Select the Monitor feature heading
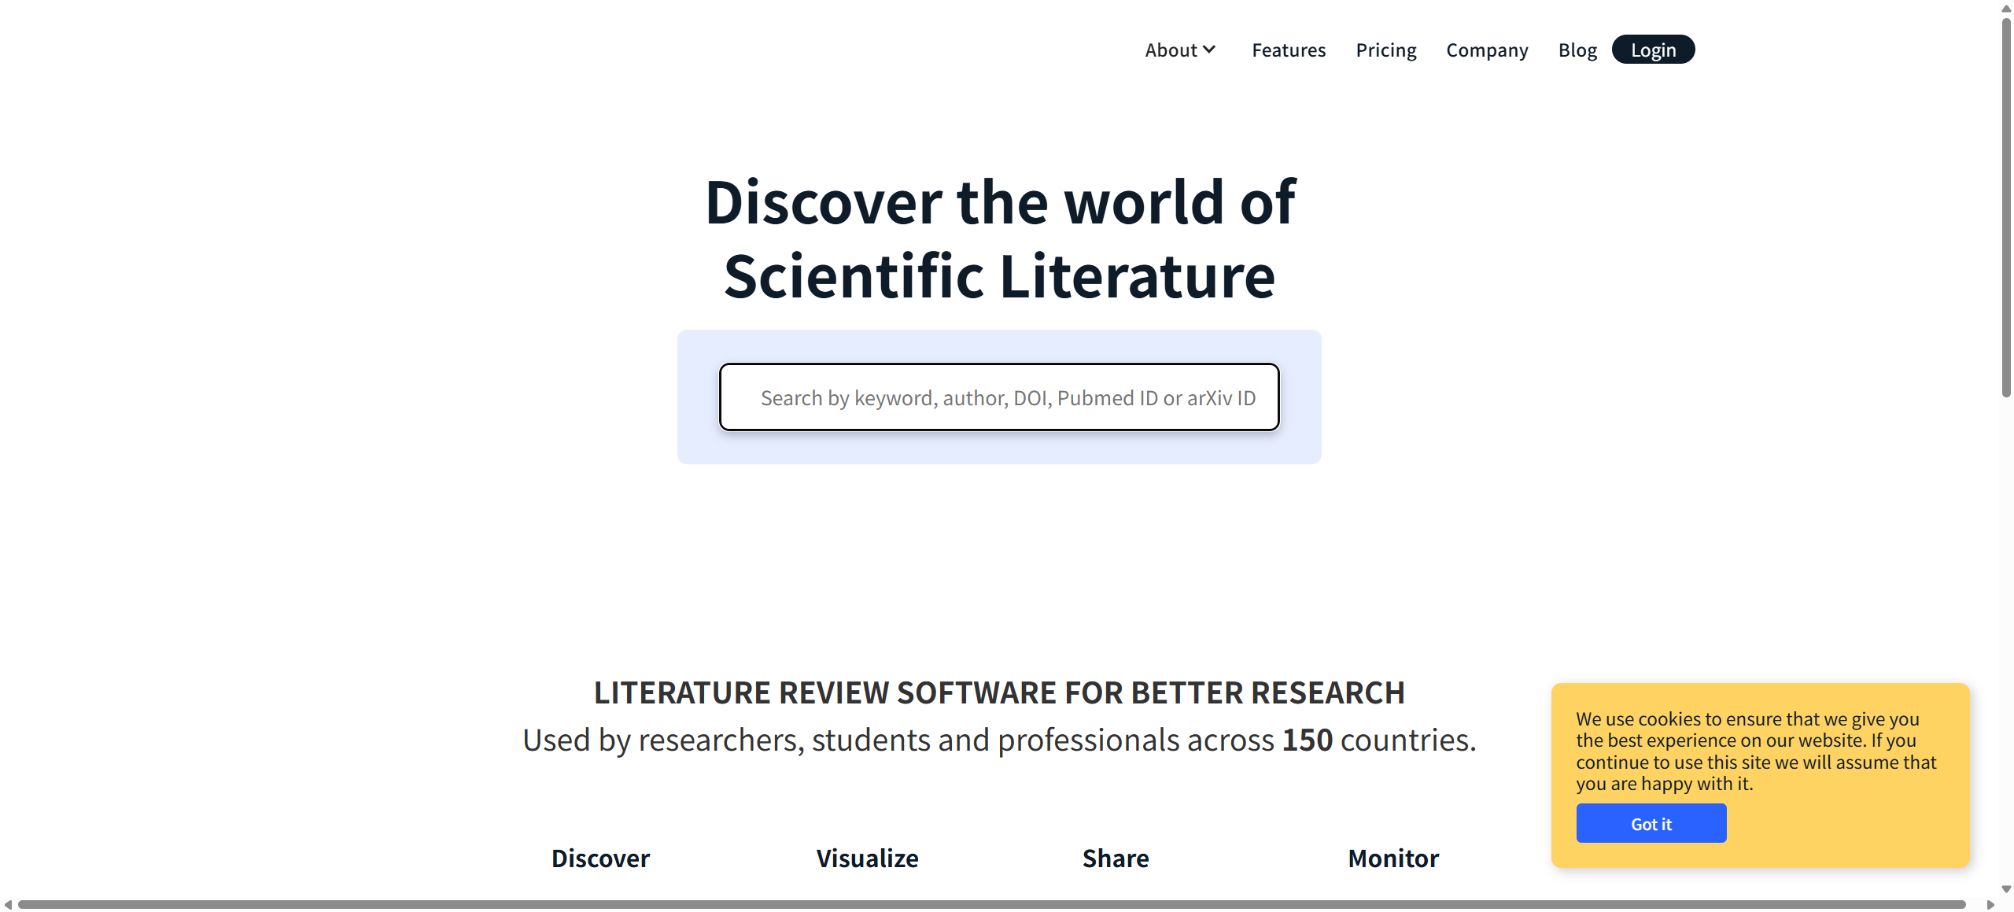 [1393, 858]
